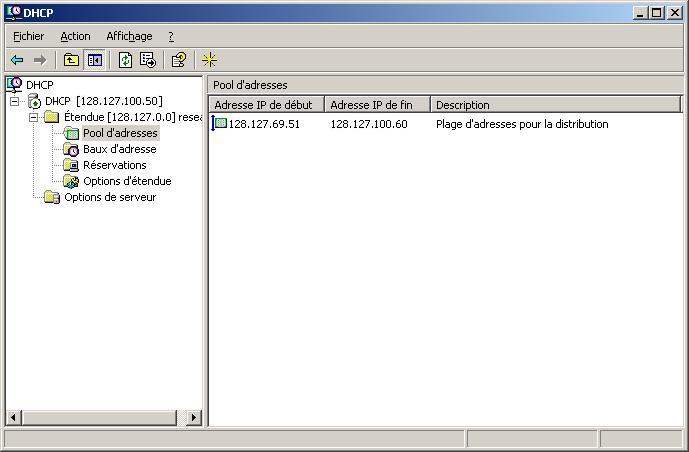
Task: Click end address 128.127.100.60 cell
Action: tap(369, 124)
